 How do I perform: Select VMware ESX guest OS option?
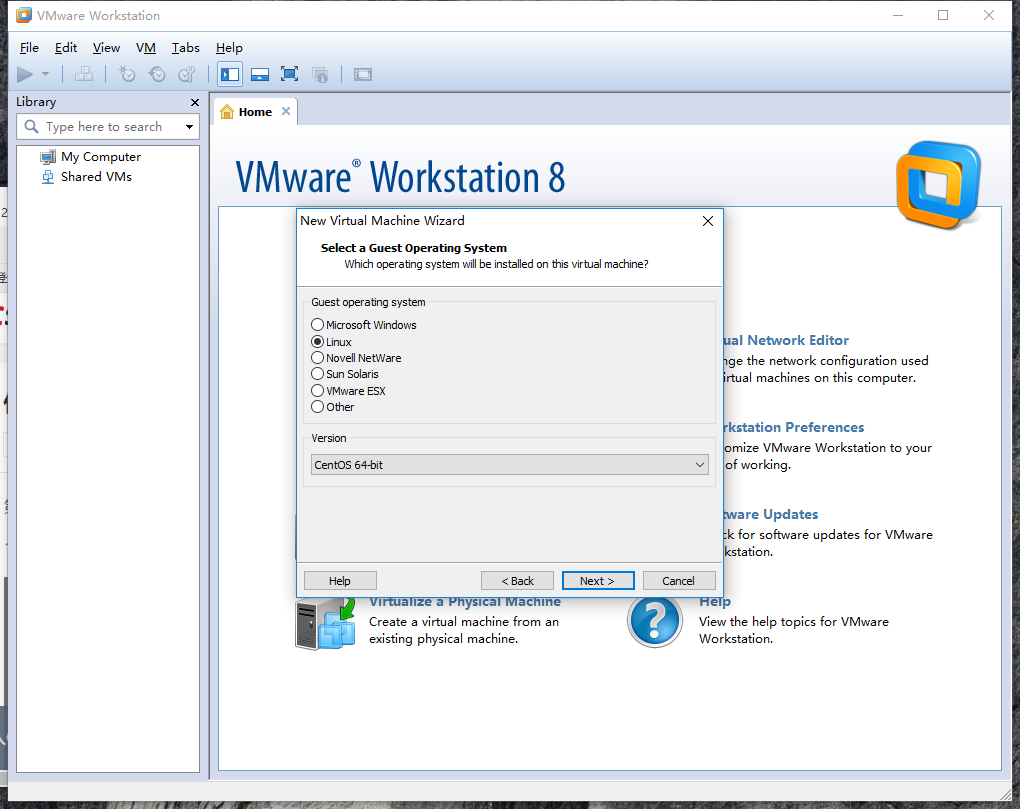pyautogui.click(x=348, y=391)
